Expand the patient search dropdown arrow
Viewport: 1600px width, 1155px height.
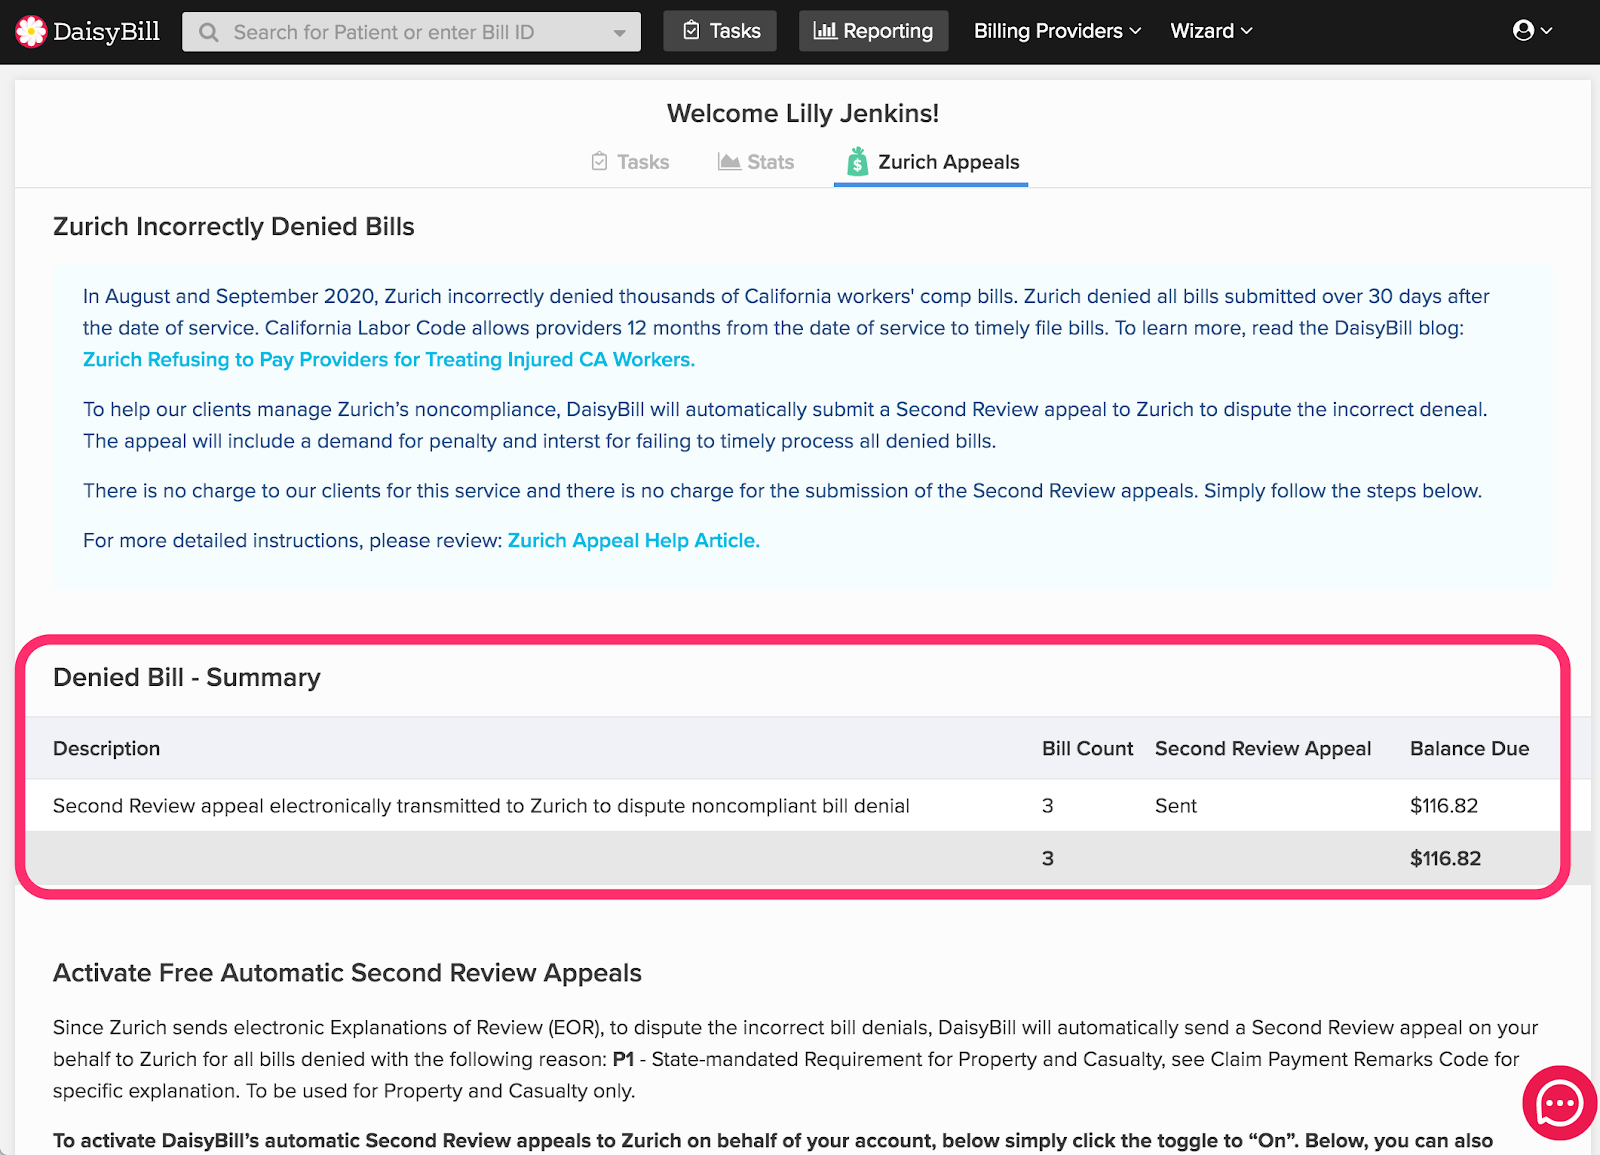[620, 33]
